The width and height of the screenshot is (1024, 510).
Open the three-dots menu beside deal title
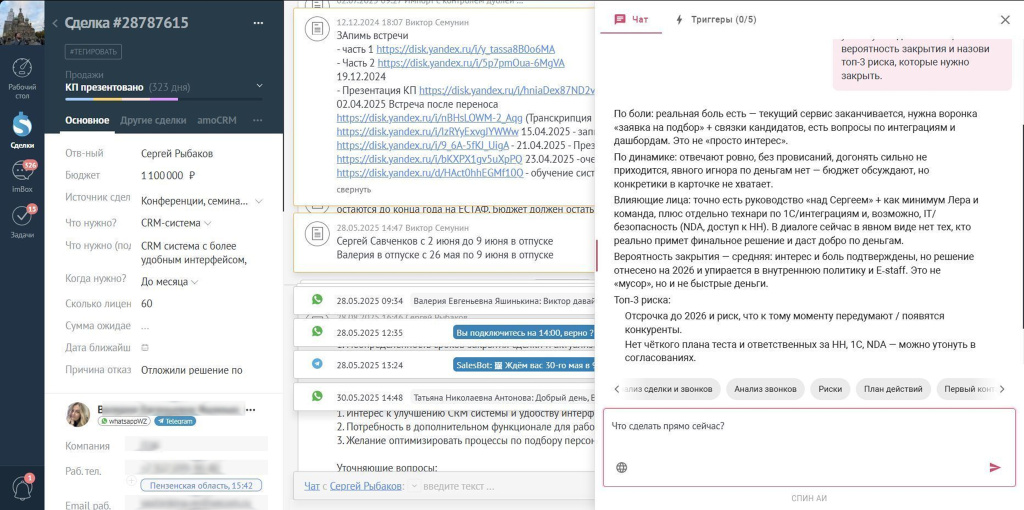pos(259,23)
